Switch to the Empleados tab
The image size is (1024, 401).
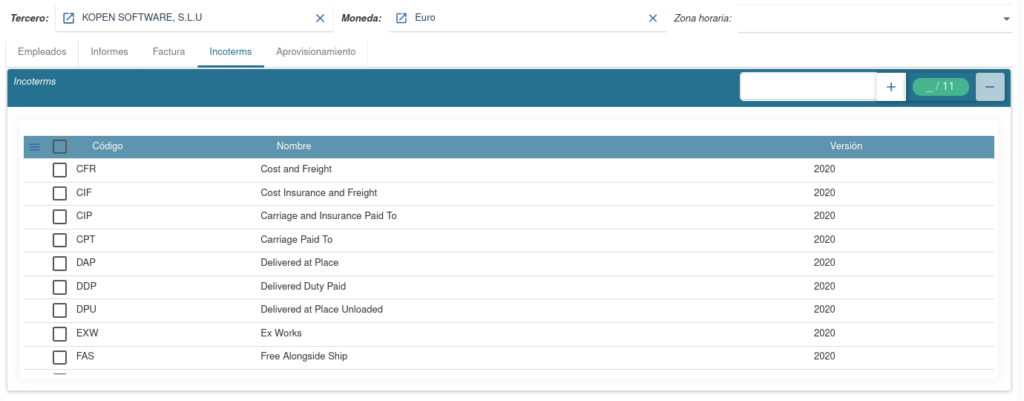click(x=42, y=51)
